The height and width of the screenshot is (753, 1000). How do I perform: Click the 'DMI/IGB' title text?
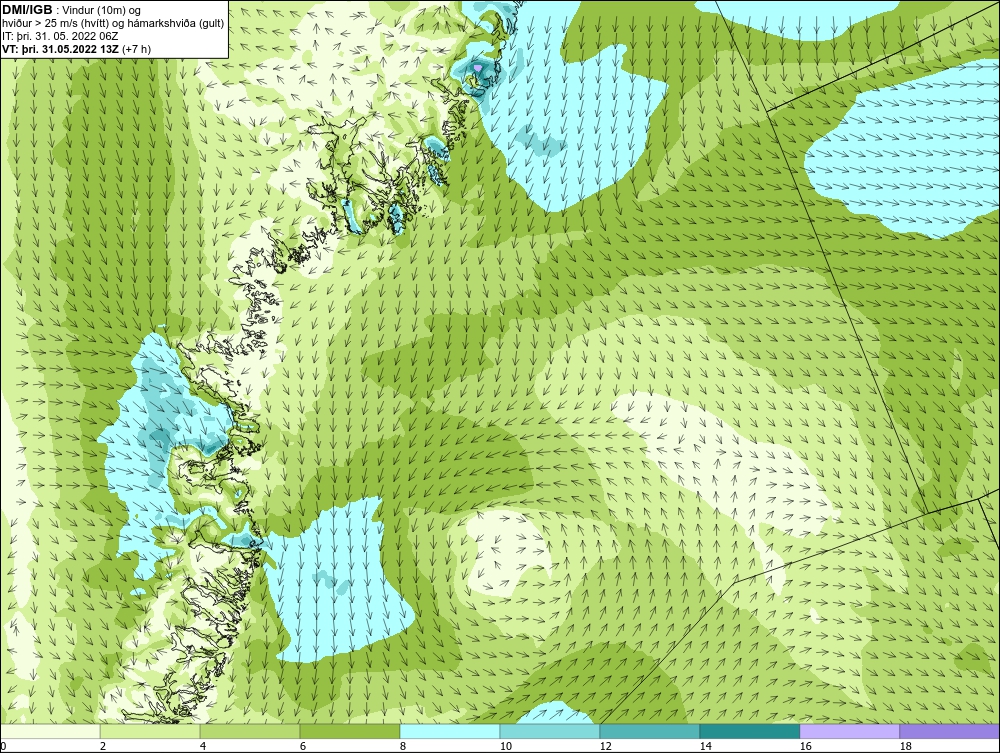(x=27, y=9)
